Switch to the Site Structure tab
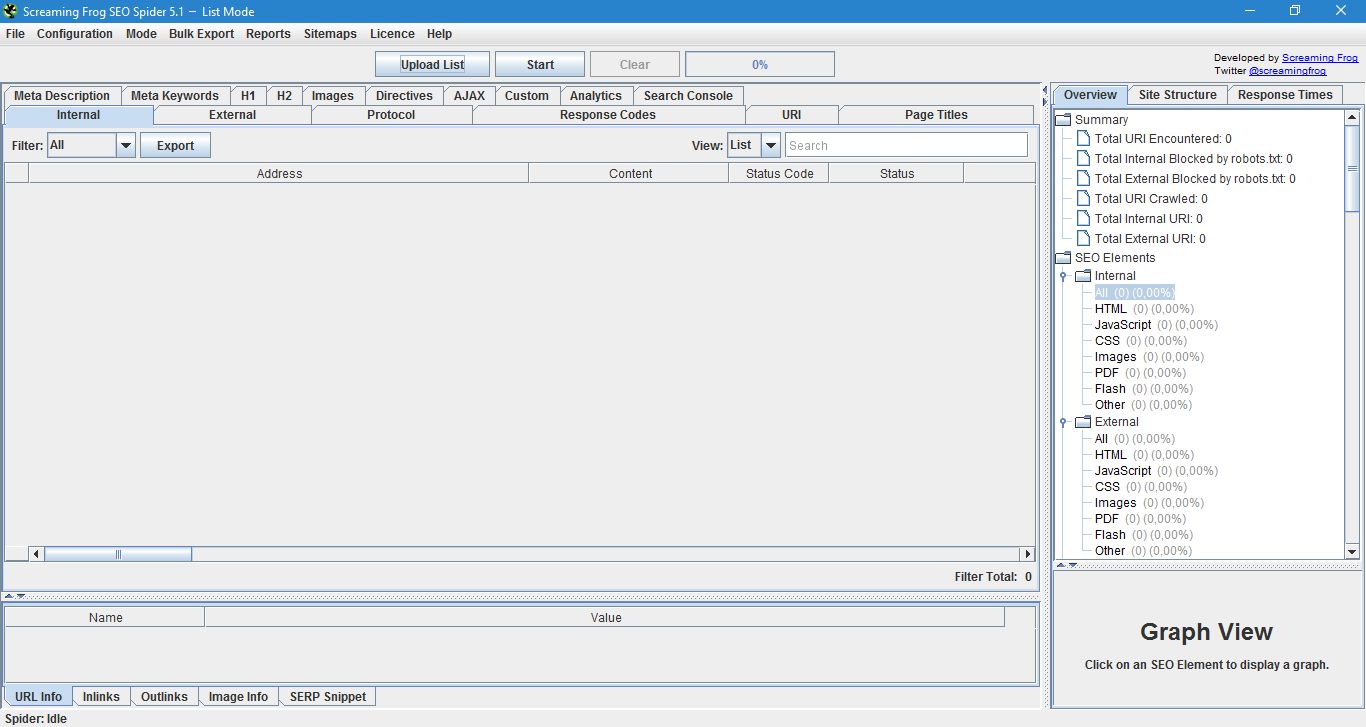The image size is (1366, 727). coord(1178,95)
